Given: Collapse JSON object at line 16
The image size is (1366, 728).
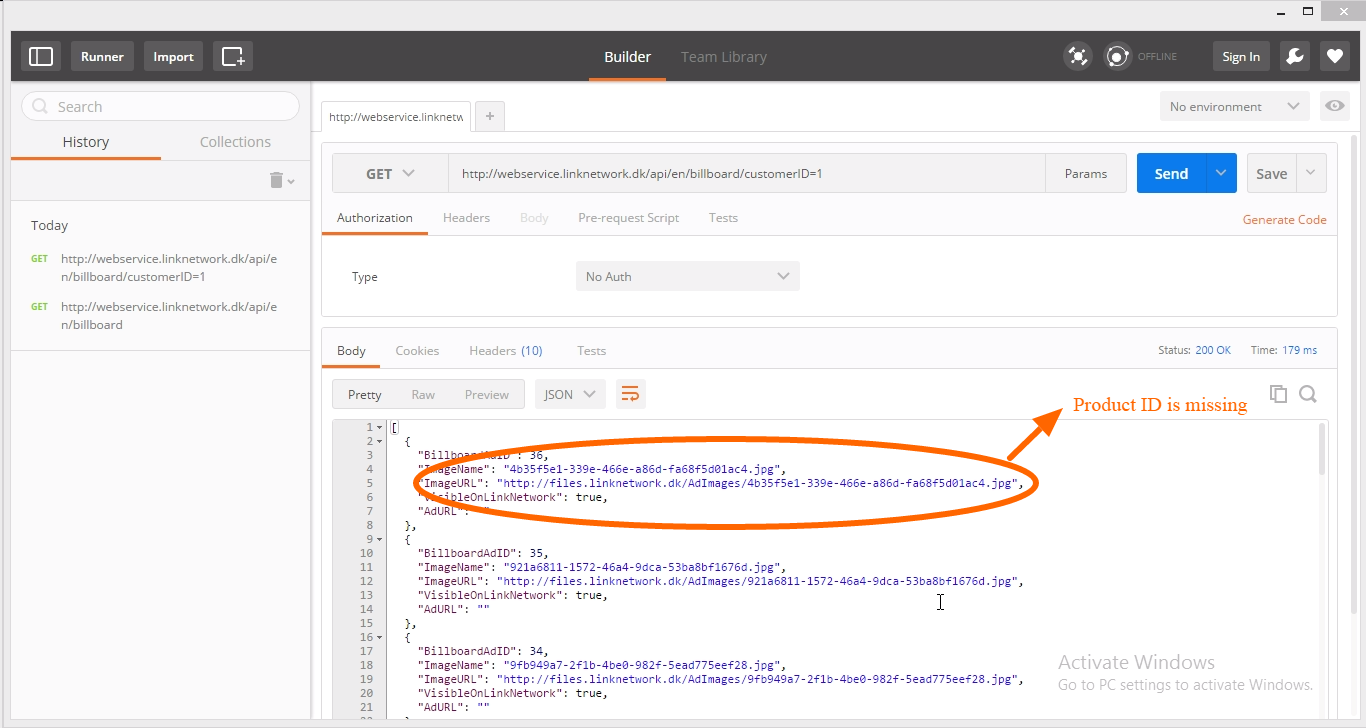Looking at the screenshot, I should (379, 637).
